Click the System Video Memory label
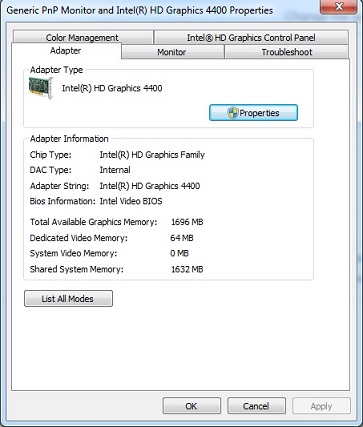 pyautogui.click(x=73, y=253)
